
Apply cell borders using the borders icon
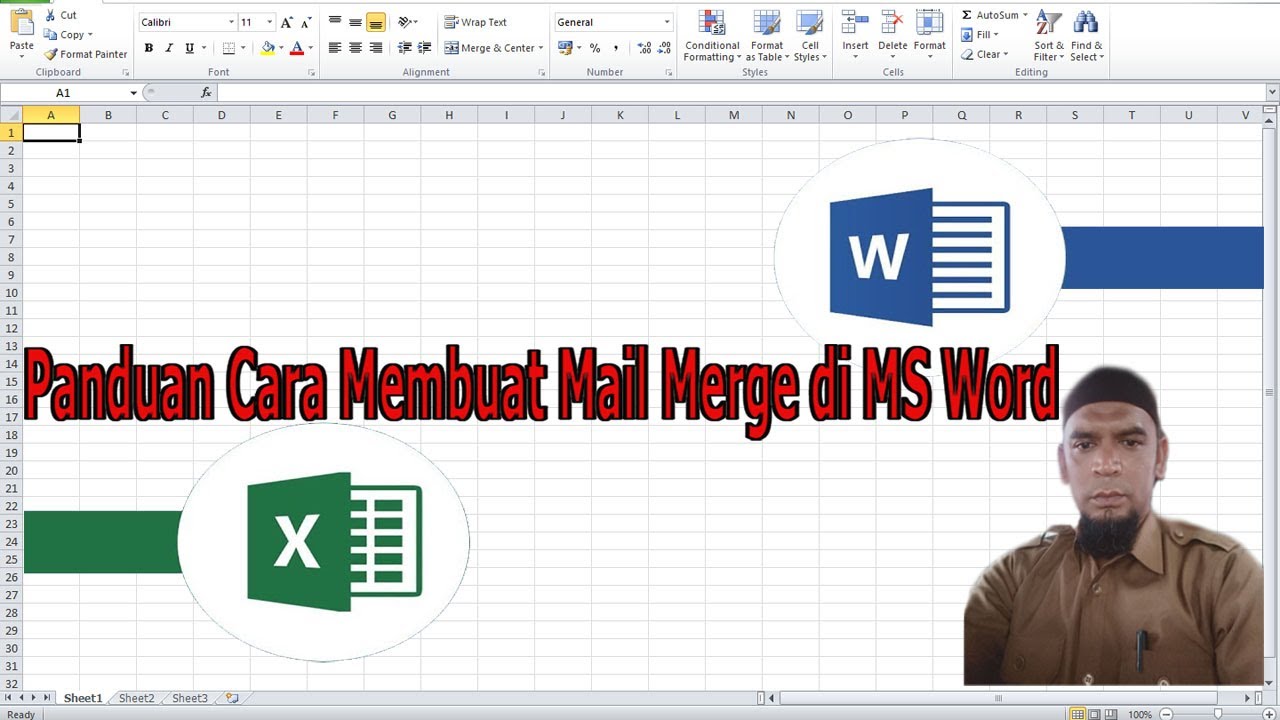(x=229, y=48)
